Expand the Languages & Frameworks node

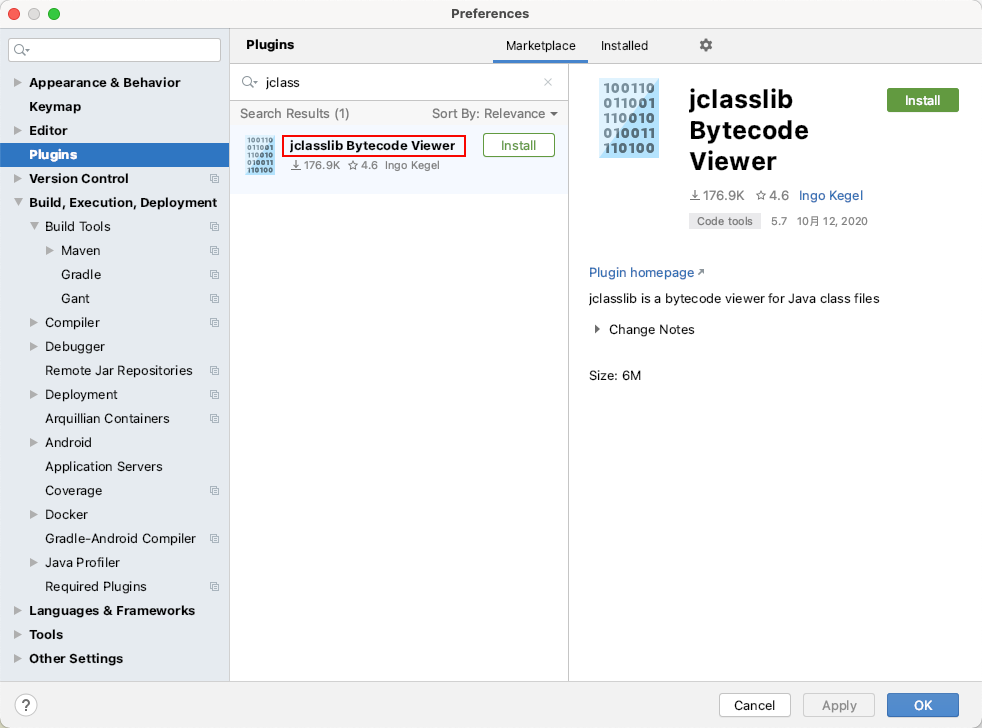tap(18, 610)
